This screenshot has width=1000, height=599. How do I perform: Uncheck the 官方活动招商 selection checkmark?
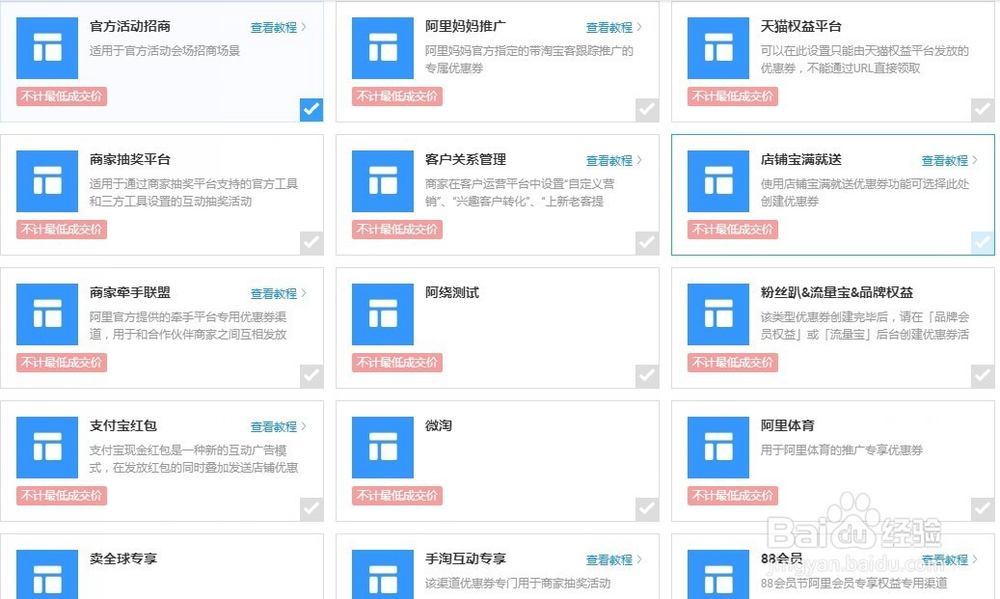point(311,110)
